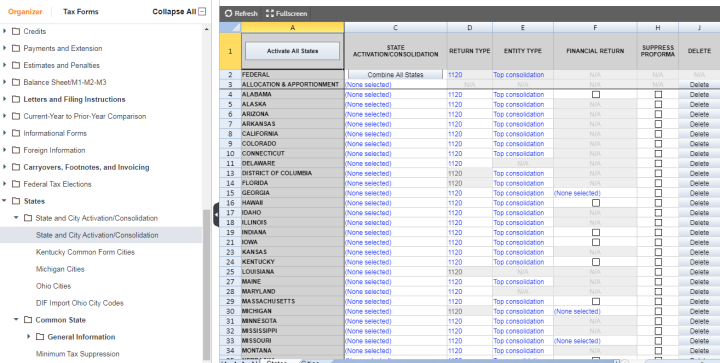
Task: Click the Refresh icon in the toolbar
Action: [x=228, y=13]
